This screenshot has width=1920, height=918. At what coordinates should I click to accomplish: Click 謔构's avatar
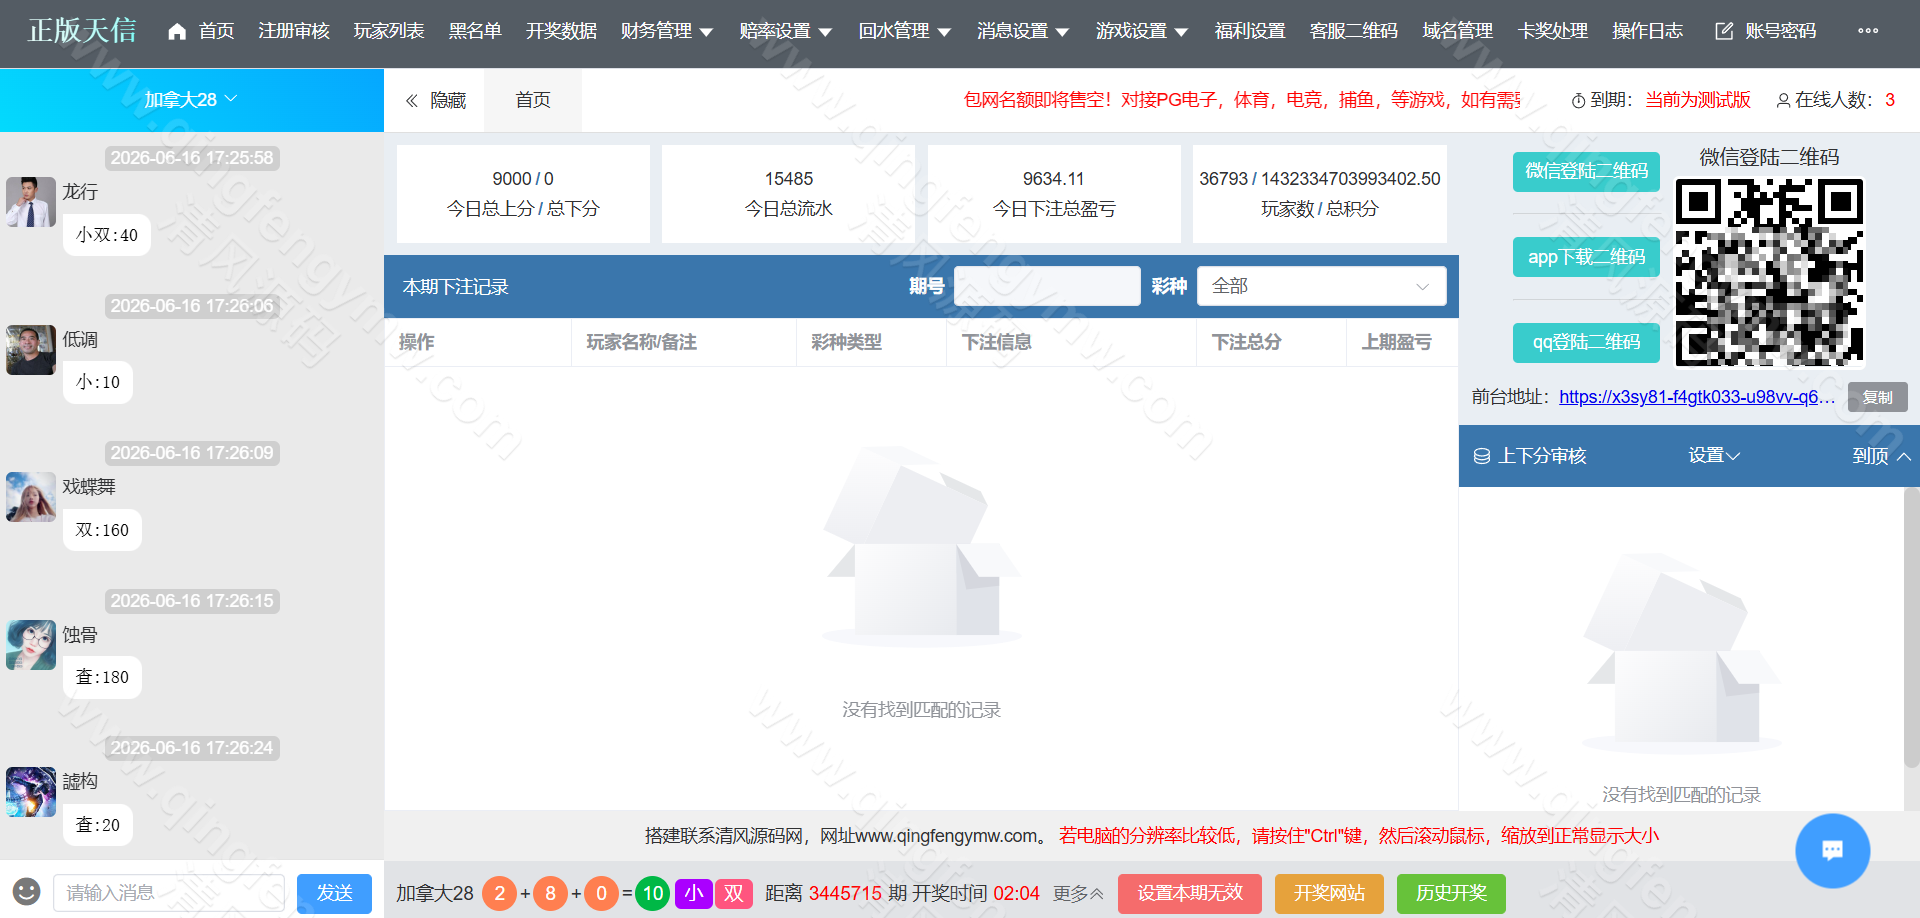pos(30,792)
